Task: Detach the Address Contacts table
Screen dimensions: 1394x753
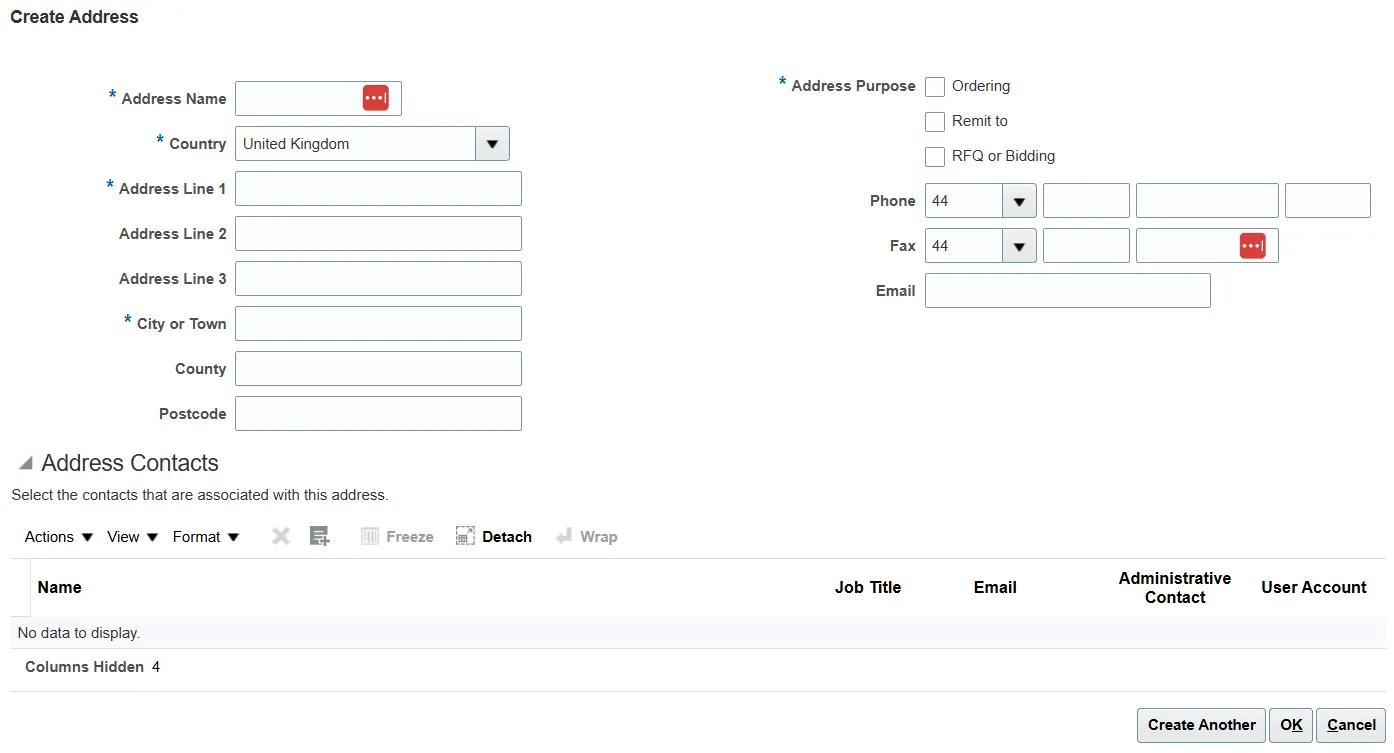Action: point(494,537)
